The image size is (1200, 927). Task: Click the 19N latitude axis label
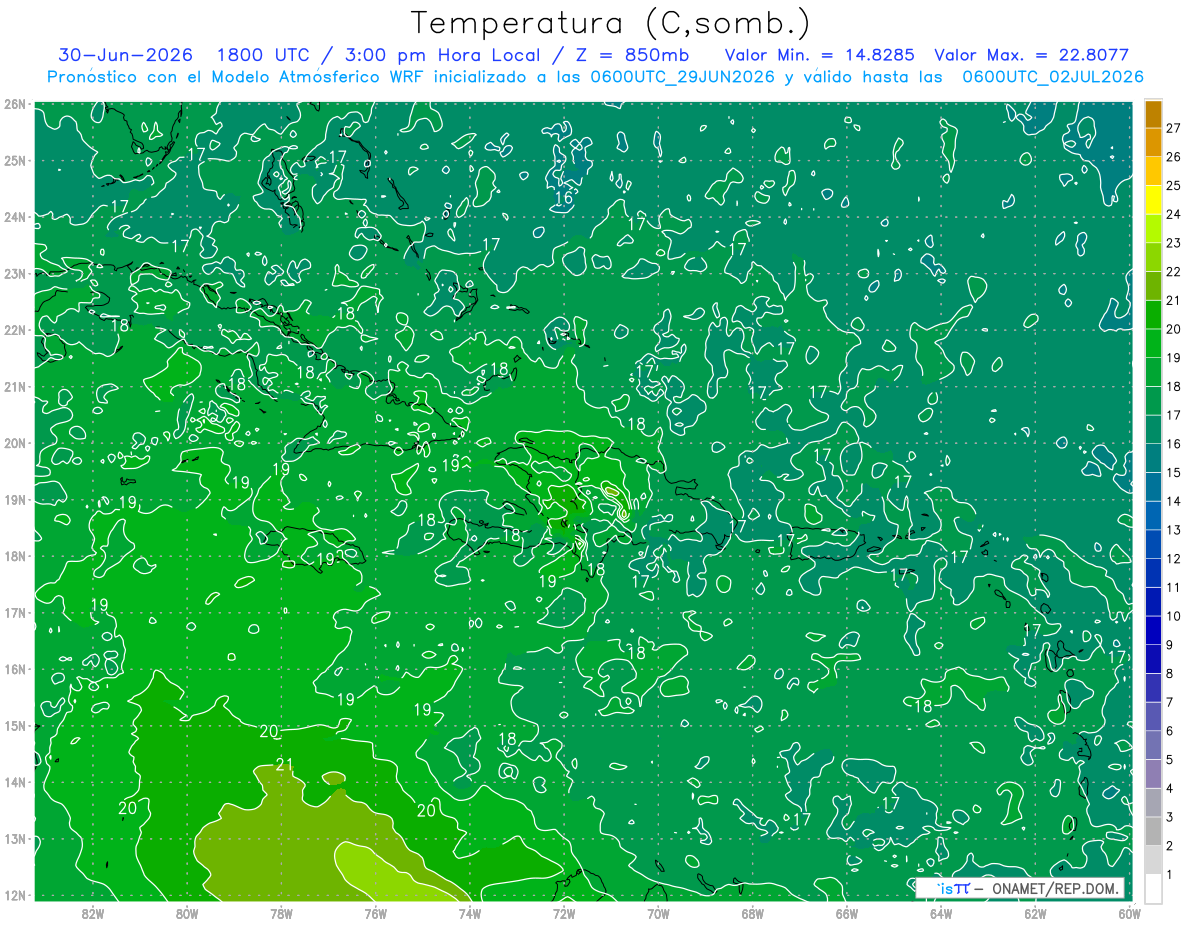pos(14,499)
